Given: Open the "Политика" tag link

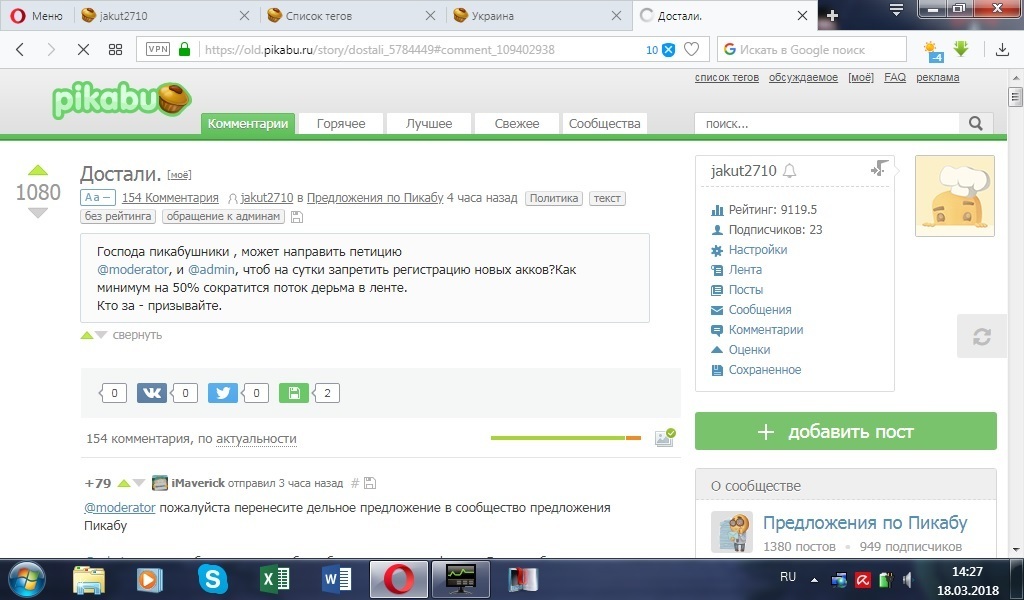Looking at the screenshot, I should [554, 198].
